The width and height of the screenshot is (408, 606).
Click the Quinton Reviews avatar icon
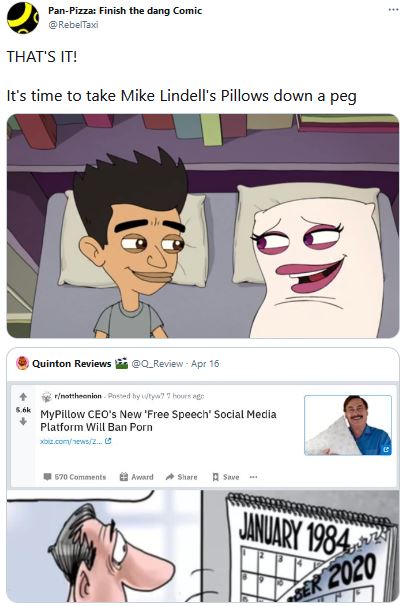tap(22, 363)
